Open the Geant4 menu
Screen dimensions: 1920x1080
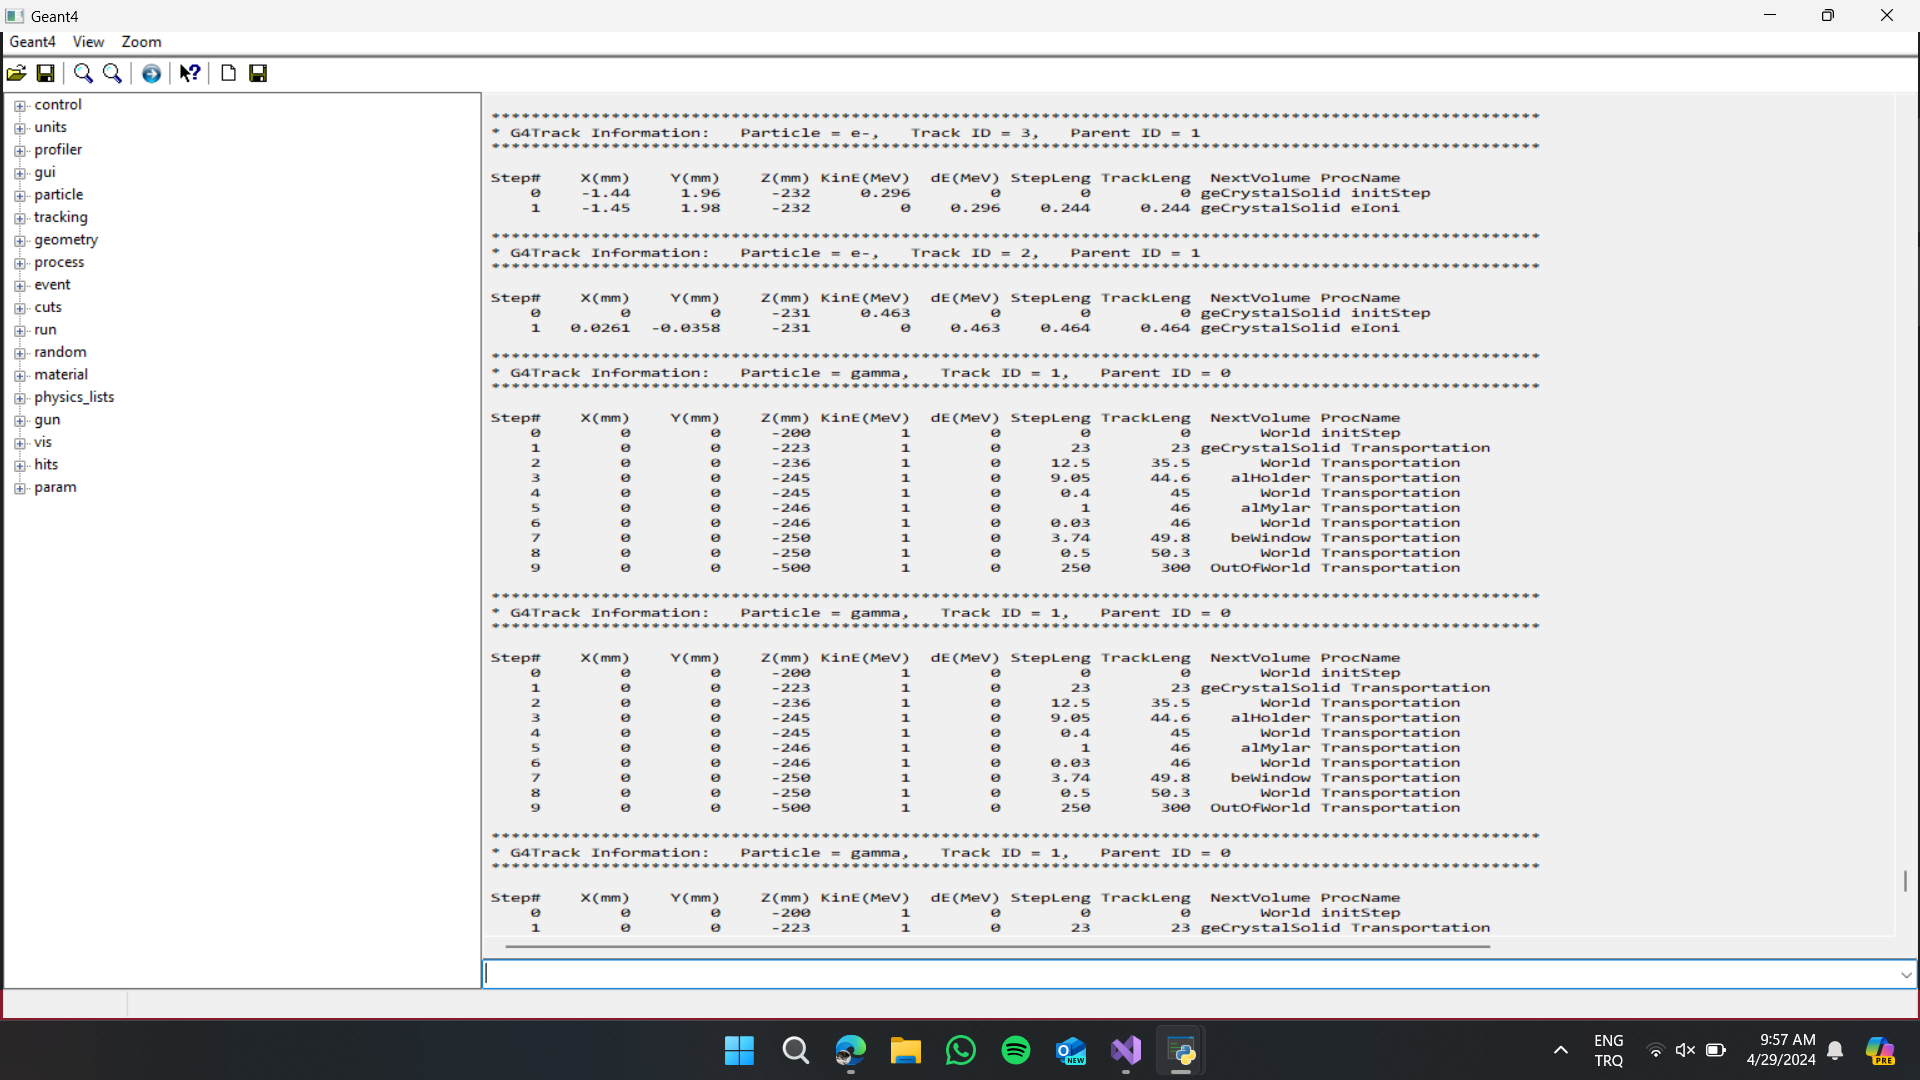click(x=32, y=42)
